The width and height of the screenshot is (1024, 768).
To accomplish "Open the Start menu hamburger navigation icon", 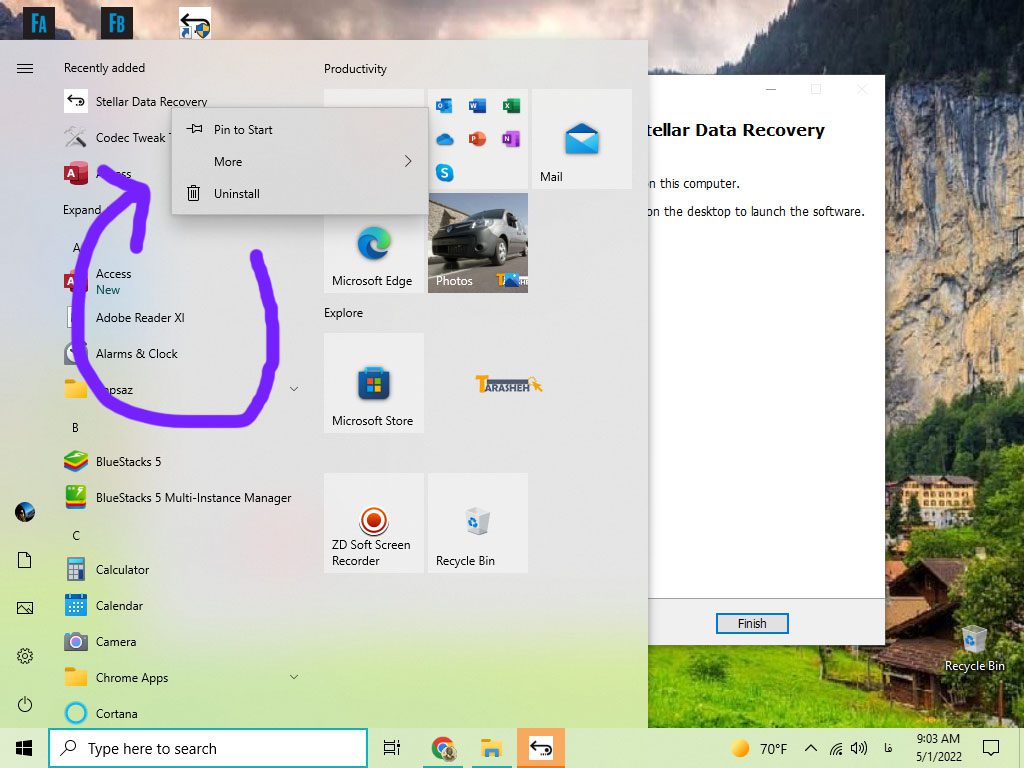I will point(25,69).
